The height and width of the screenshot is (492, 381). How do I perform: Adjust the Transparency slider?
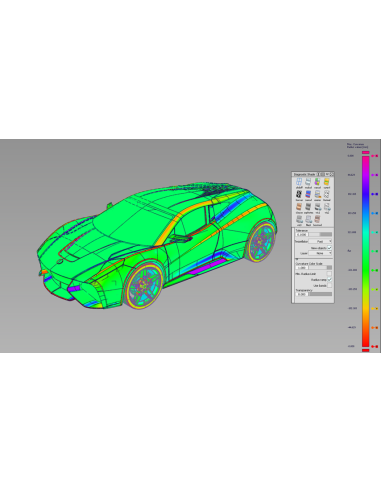[x=320, y=294]
